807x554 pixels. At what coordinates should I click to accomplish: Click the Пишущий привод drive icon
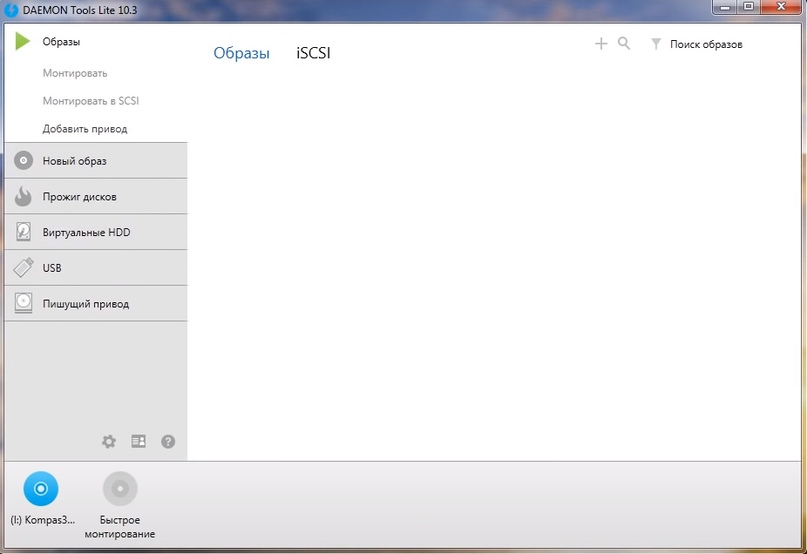pos(23,303)
